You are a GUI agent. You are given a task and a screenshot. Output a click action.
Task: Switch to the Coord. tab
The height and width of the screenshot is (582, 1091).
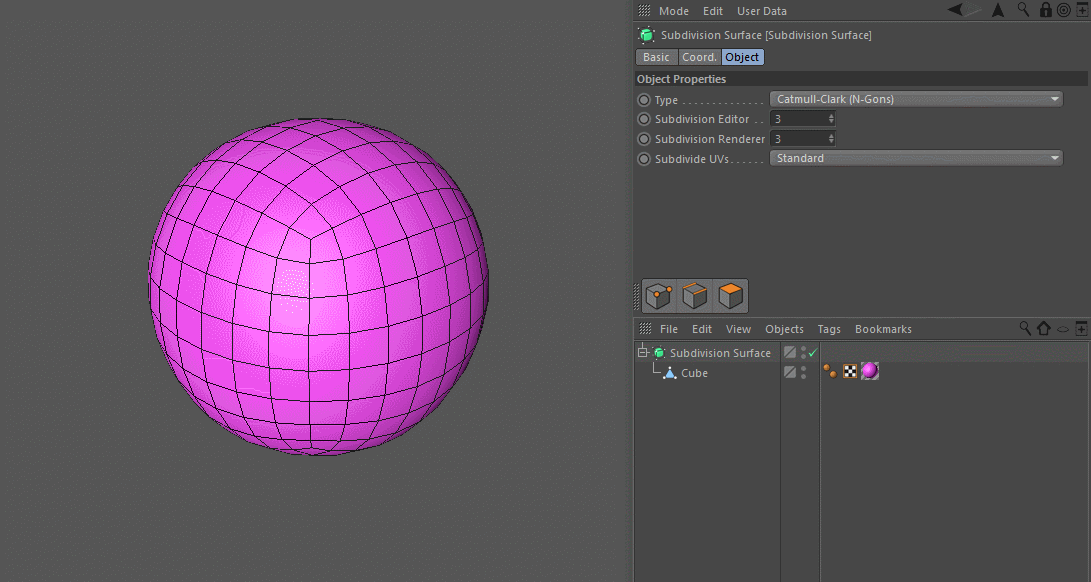(x=699, y=57)
